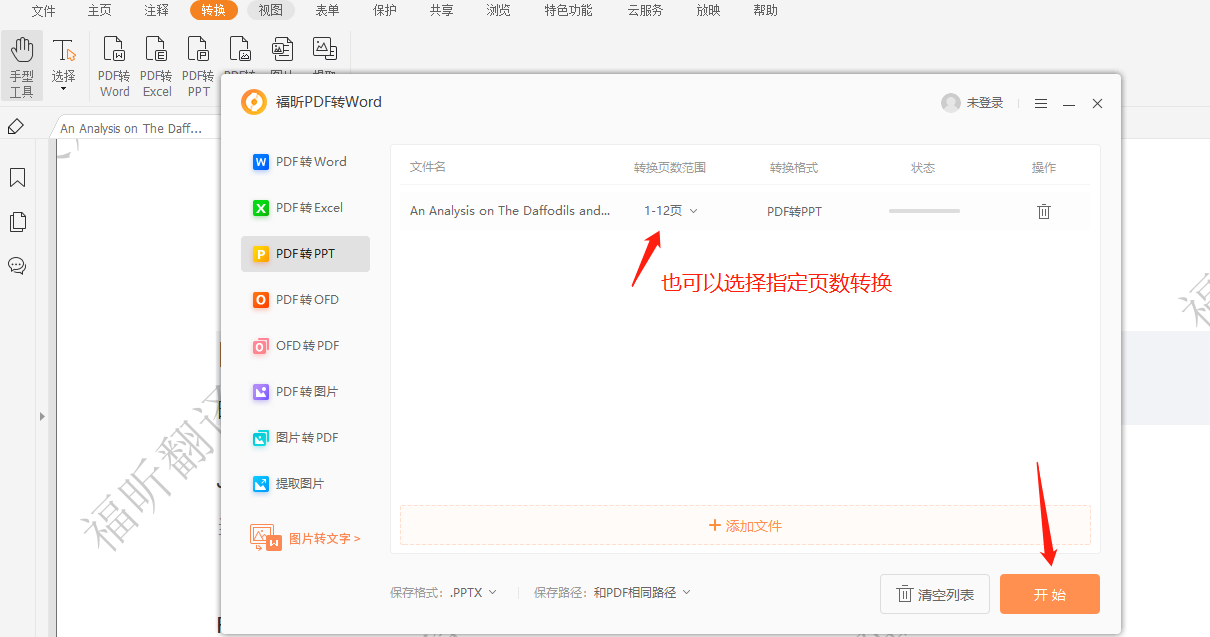This screenshot has width=1210, height=637.
Task: Click the orange 开始 button
Action: pos(1050,594)
